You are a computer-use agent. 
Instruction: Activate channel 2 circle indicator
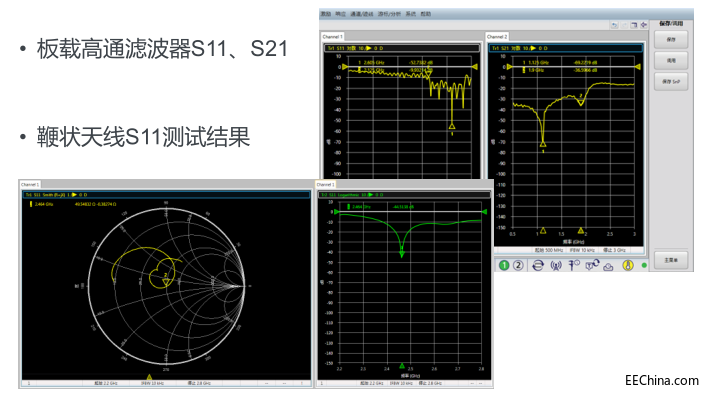click(519, 265)
